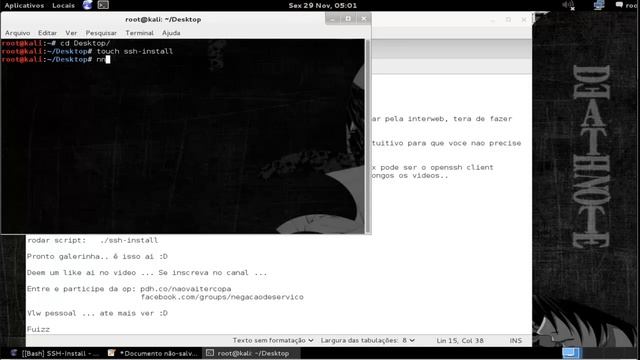
Task: Click the clock showing Sex 29 Nov, 05:01
Action: pyautogui.click(x=322, y=6)
